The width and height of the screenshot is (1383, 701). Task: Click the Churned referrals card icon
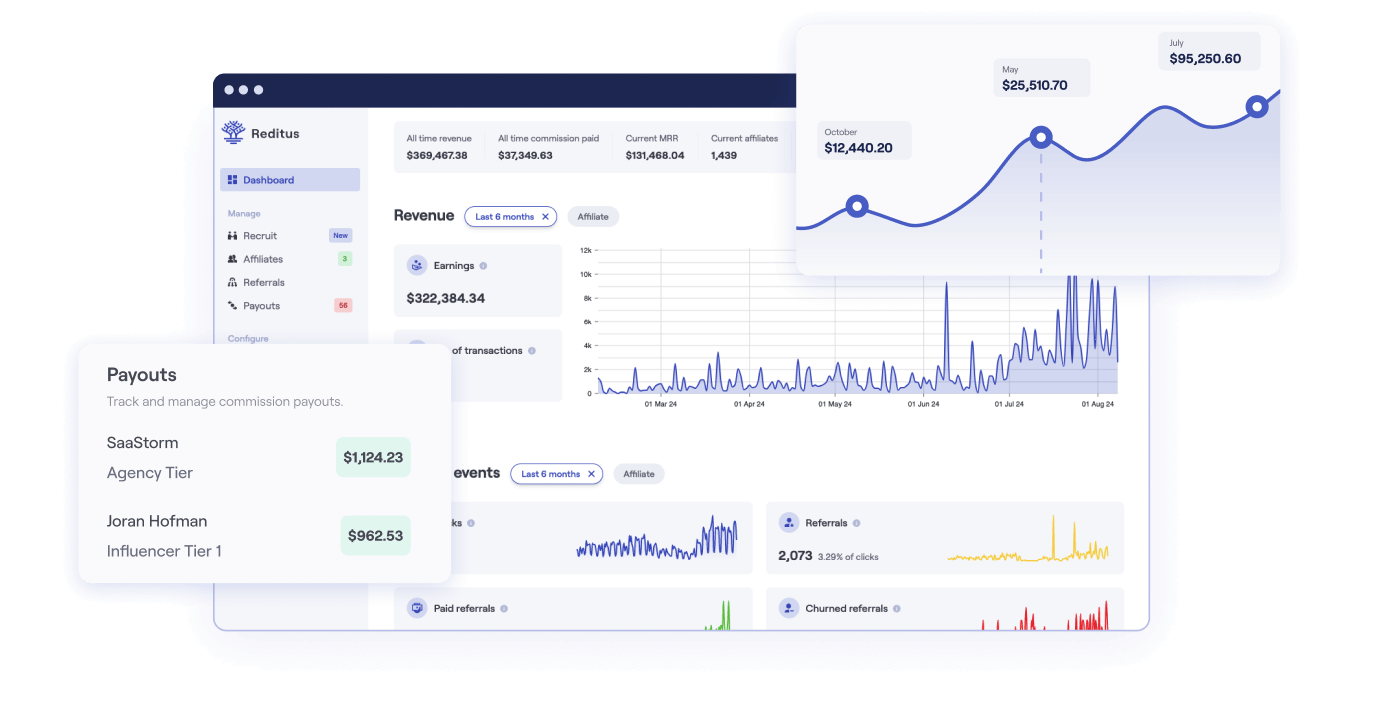click(x=789, y=608)
